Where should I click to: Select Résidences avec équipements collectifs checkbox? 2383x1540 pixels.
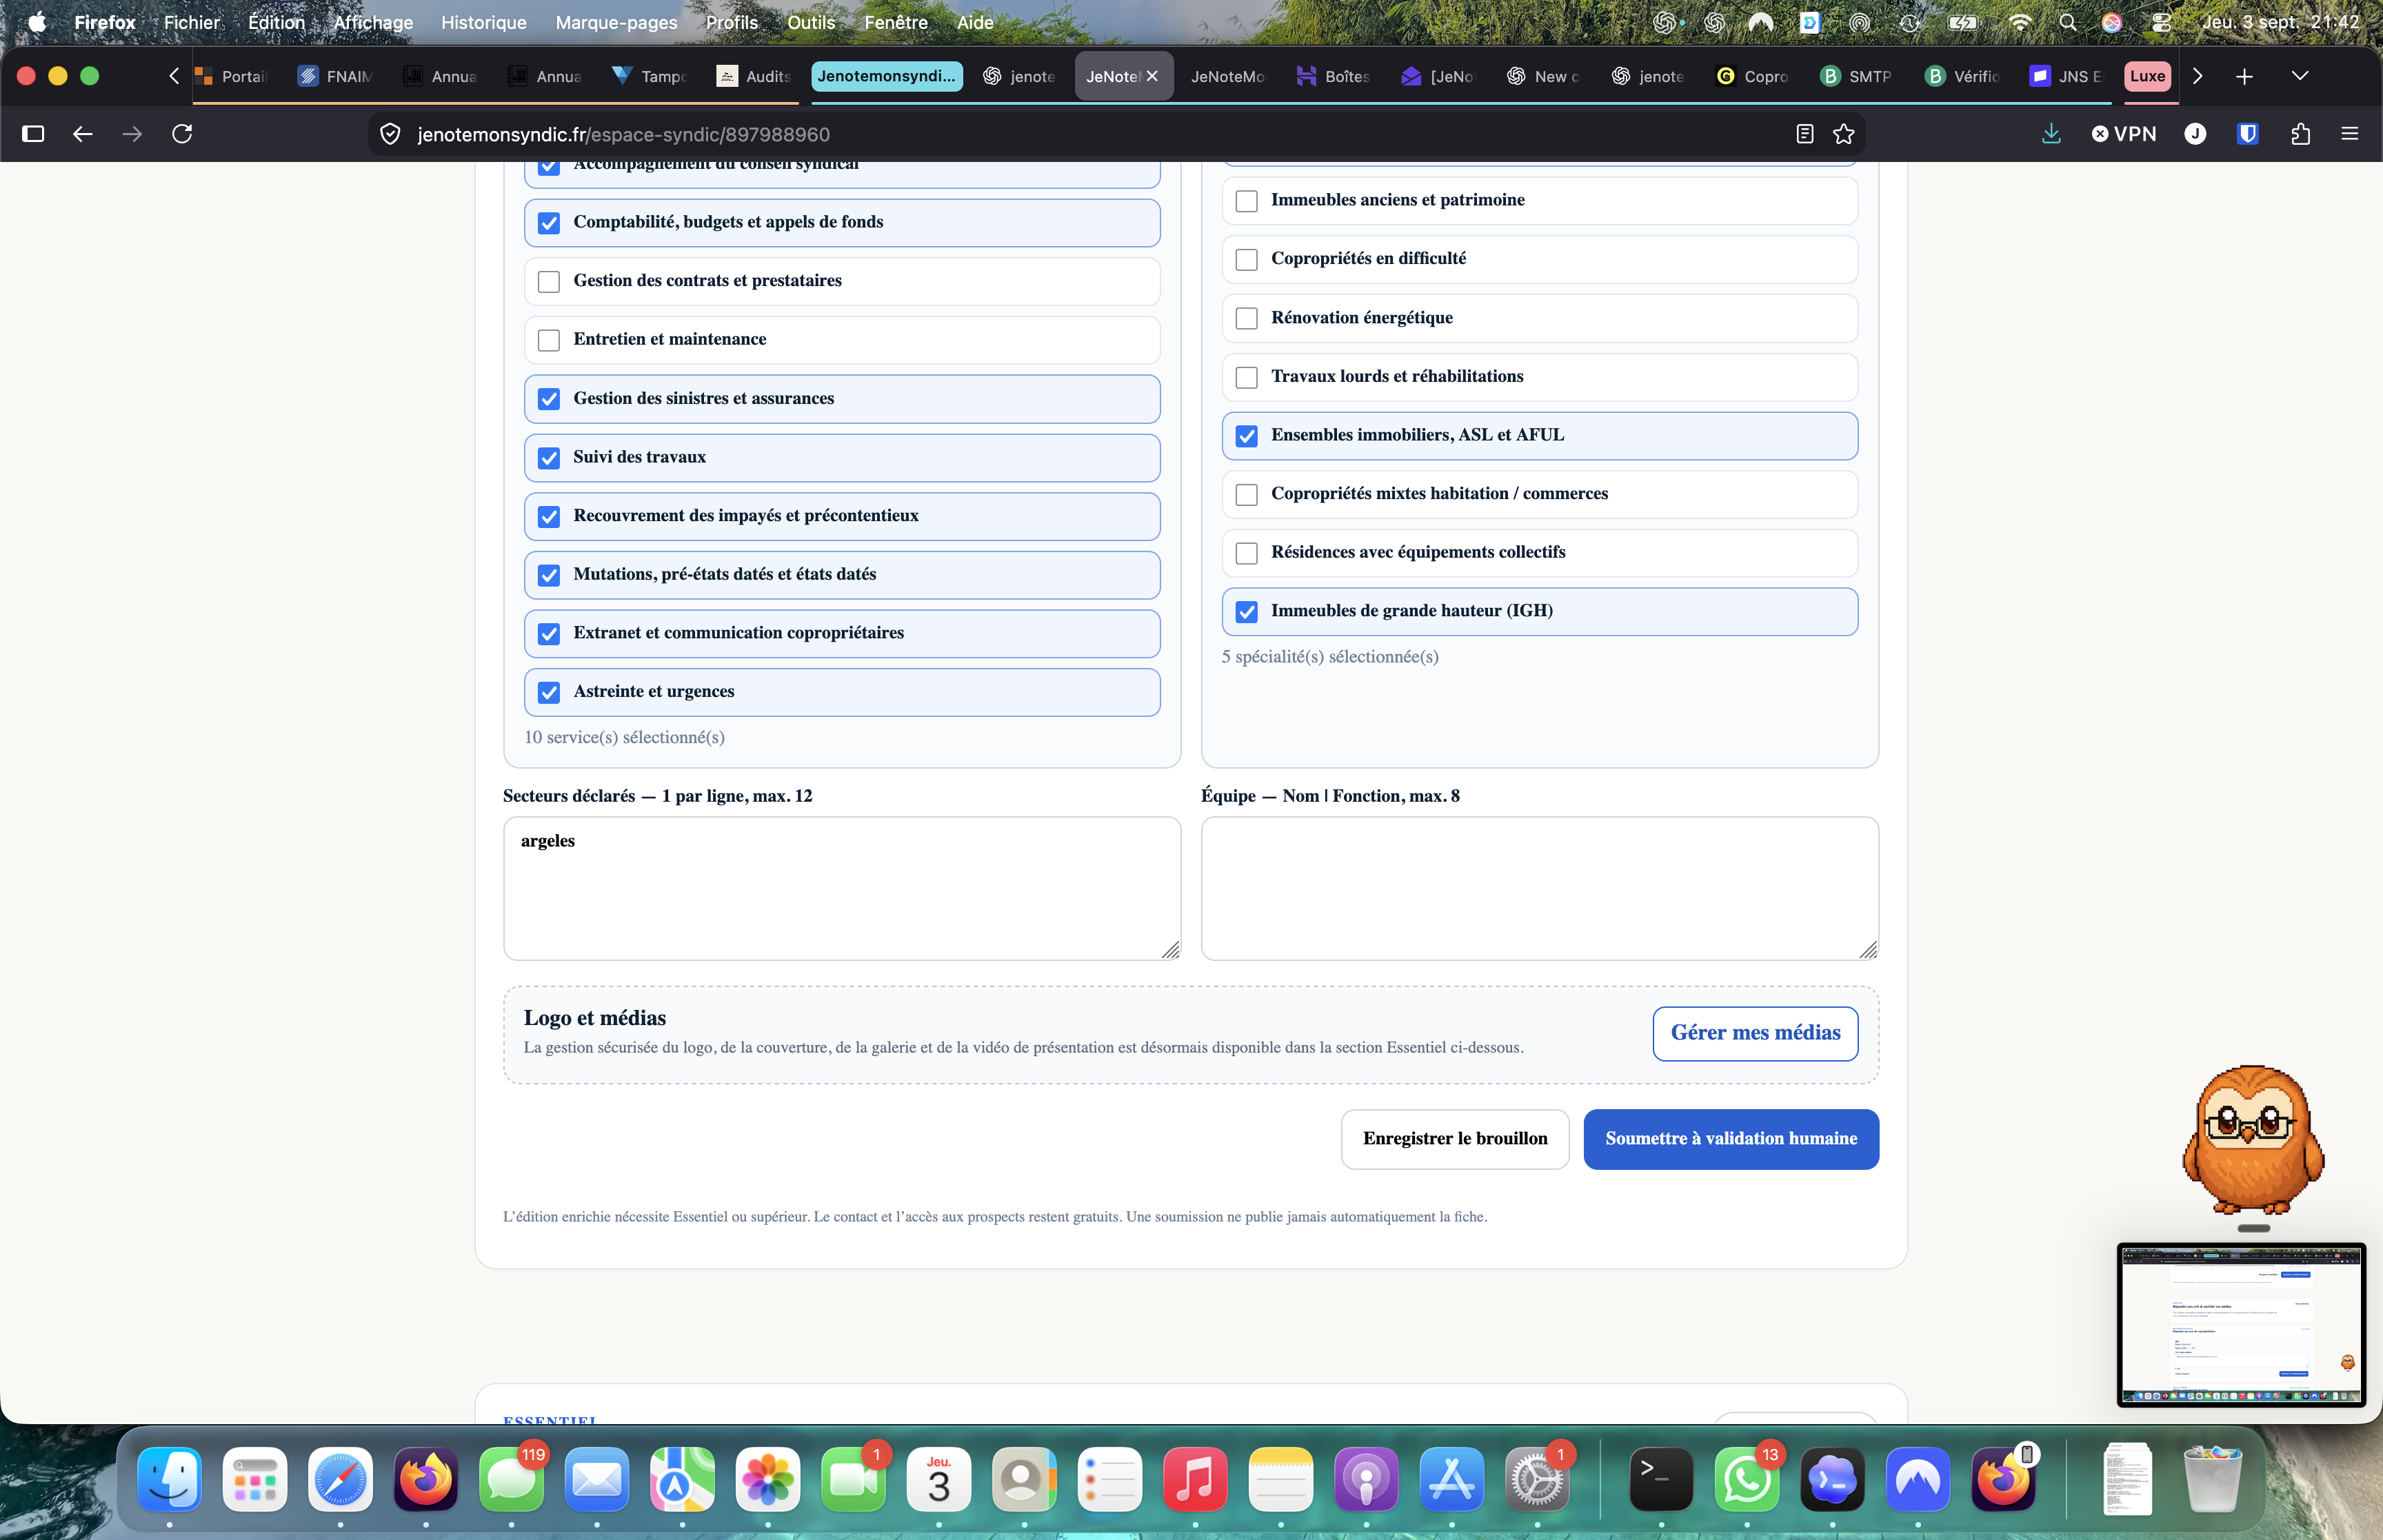point(1247,553)
